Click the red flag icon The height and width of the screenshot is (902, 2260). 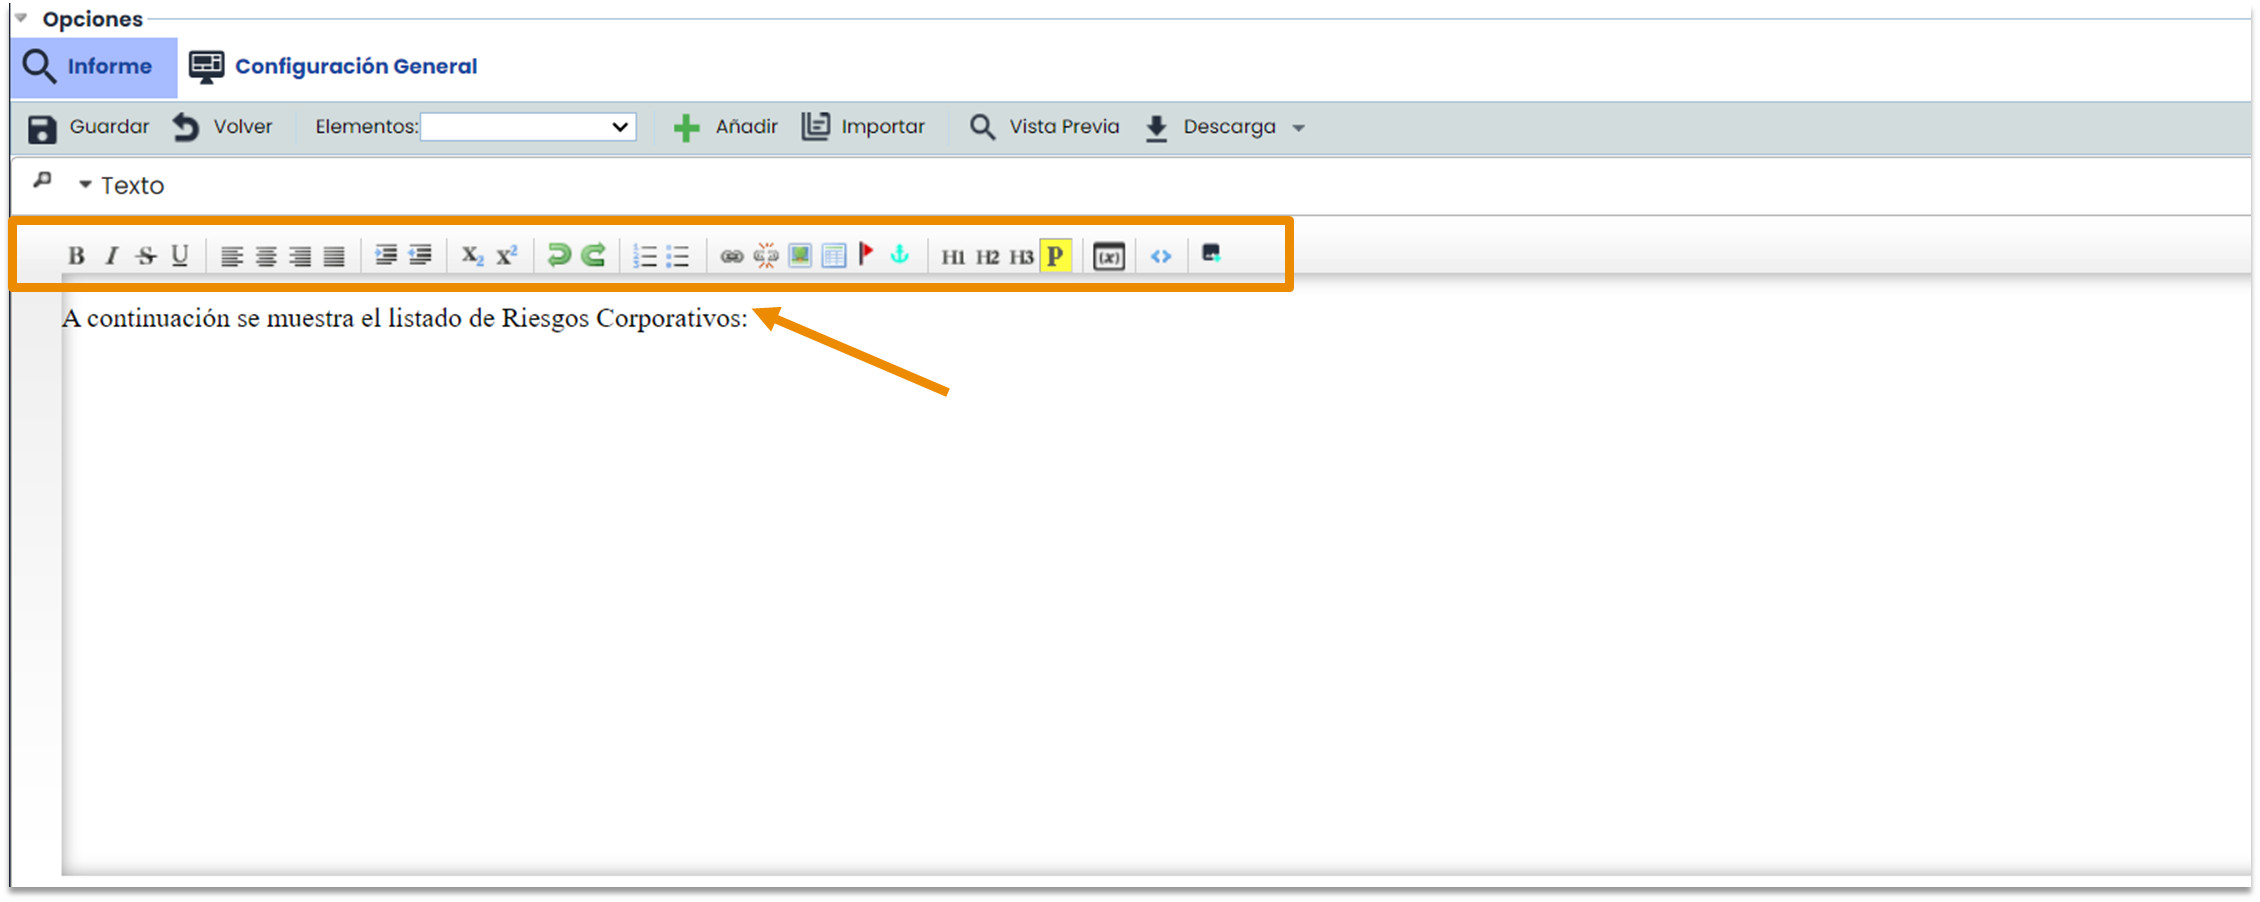click(x=866, y=254)
